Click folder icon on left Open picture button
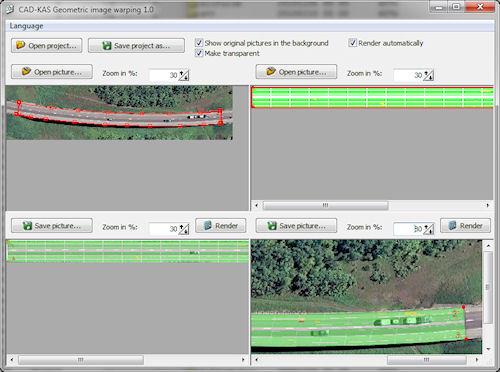 point(26,71)
